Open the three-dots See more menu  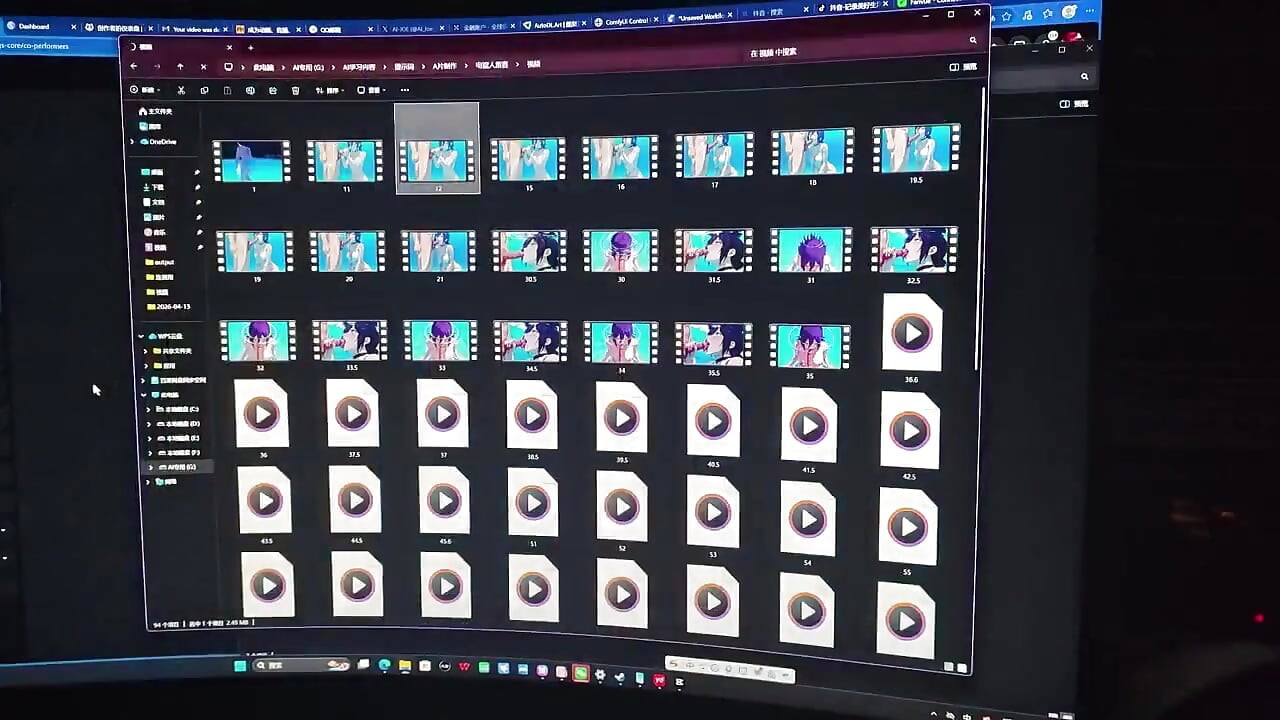404,90
